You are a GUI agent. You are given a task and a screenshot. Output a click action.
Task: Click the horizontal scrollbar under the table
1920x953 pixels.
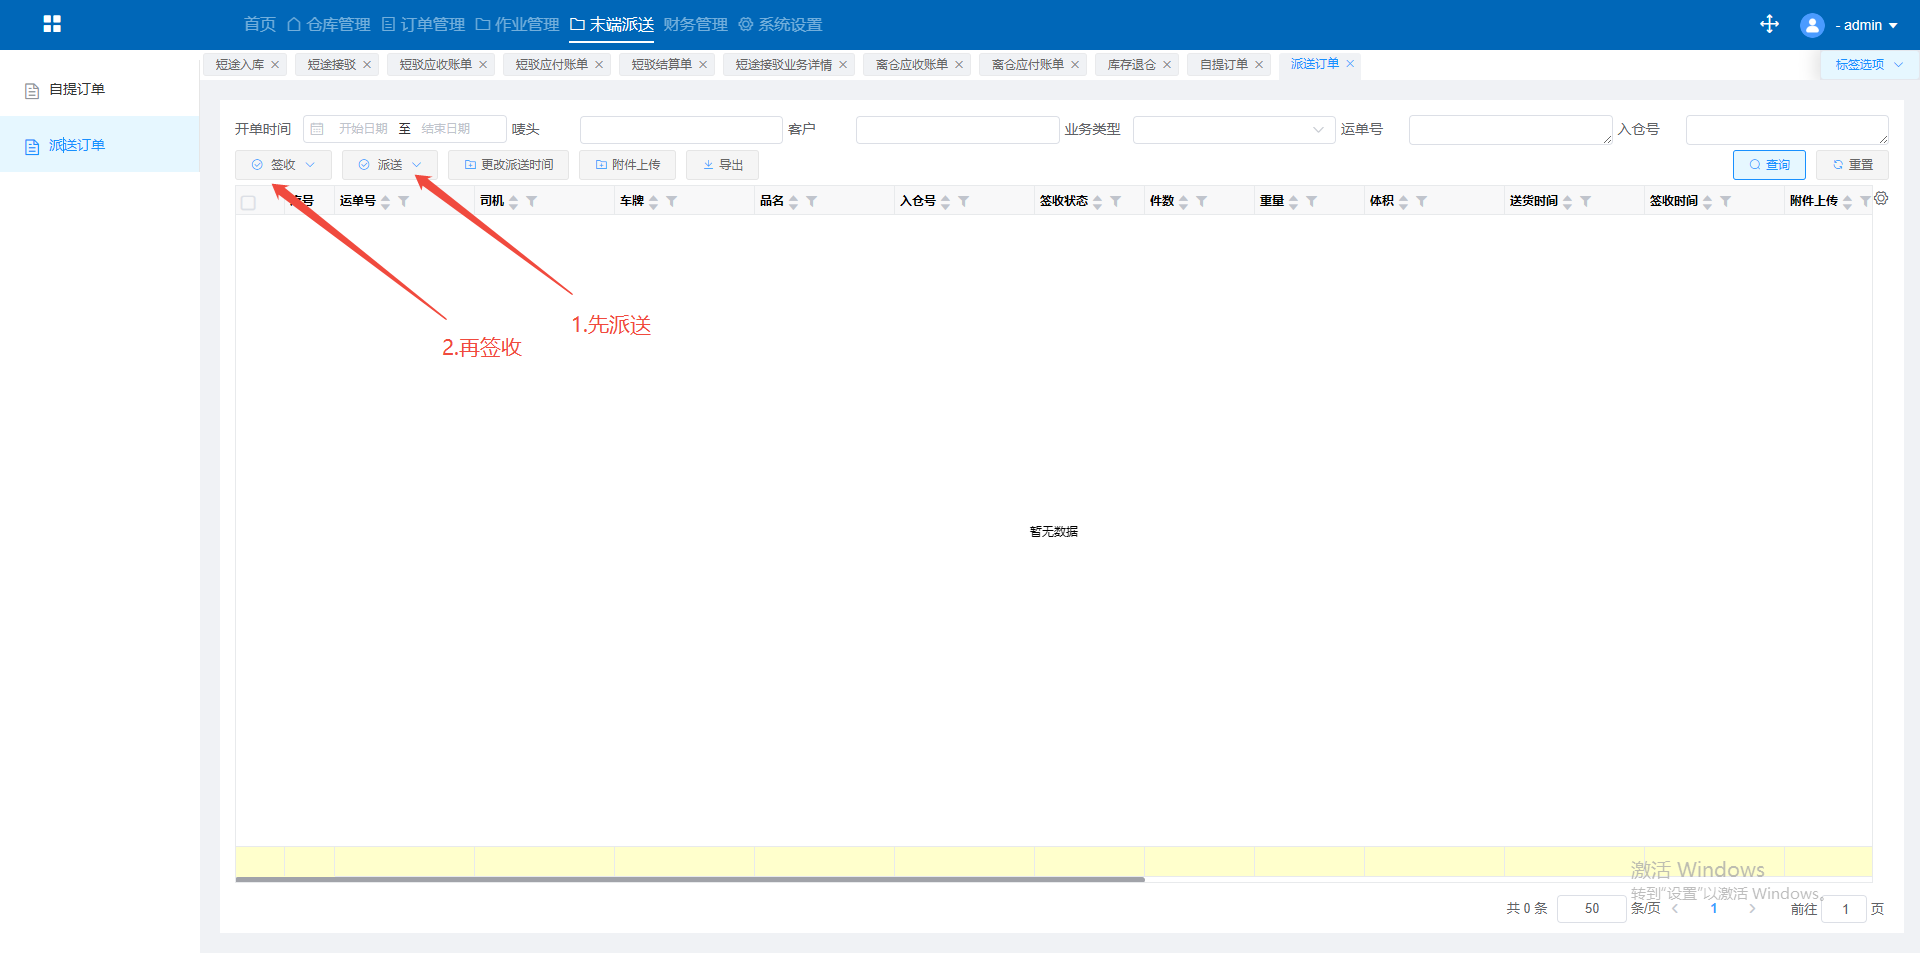[690, 880]
